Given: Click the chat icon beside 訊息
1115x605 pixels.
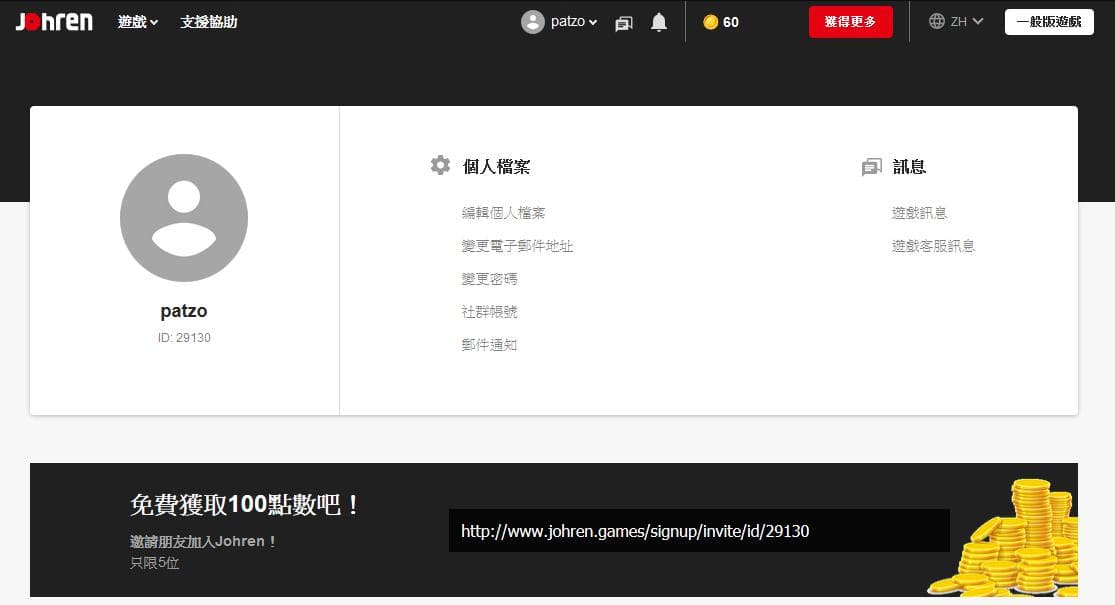Looking at the screenshot, I should tap(872, 166).
